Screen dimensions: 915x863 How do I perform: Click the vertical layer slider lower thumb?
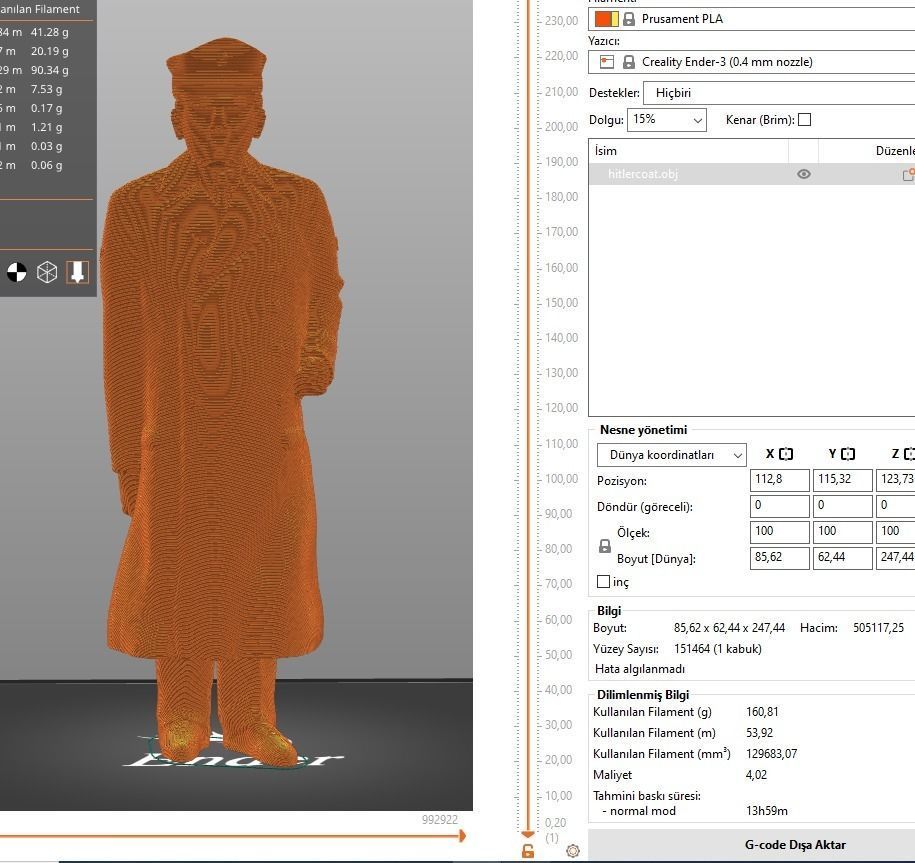coord(528,834)
